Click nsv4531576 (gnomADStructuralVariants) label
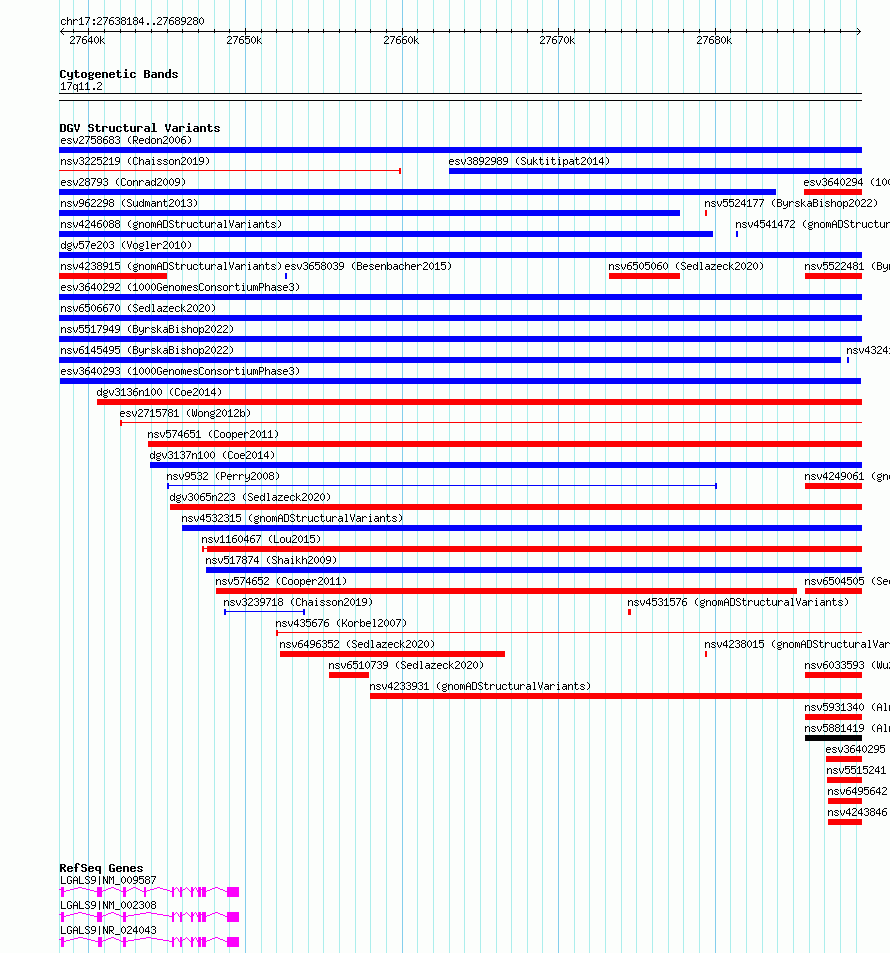Image resolution: width=890 pixels, height=953 pixels. click(738, 602)
